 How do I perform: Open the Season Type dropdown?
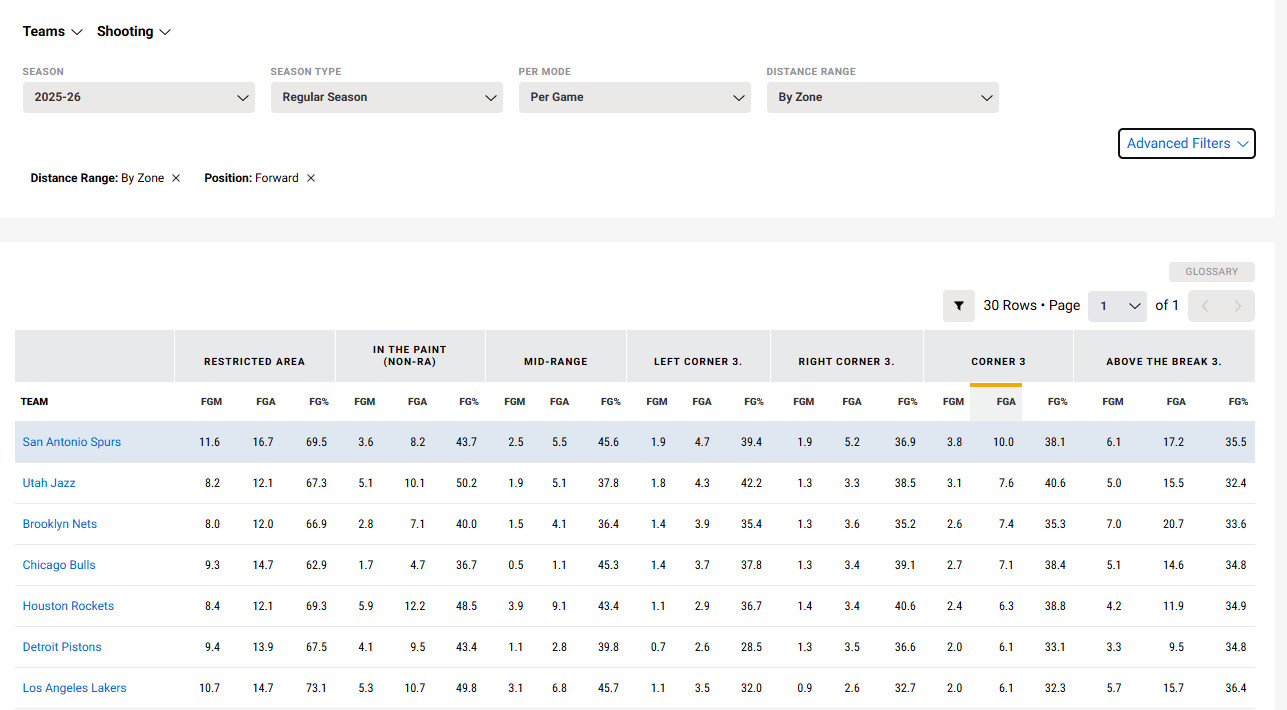coord(386,97)
